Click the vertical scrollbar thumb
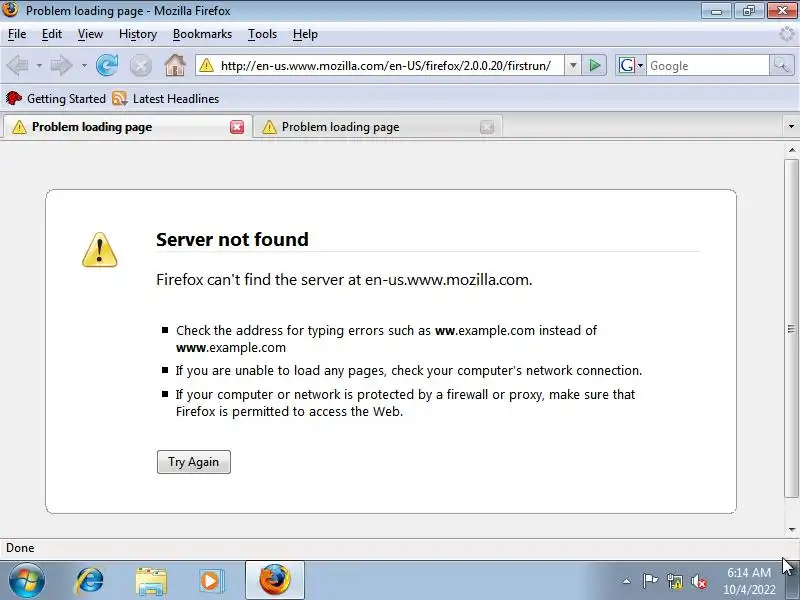The image size is (800, 600). 791,328
